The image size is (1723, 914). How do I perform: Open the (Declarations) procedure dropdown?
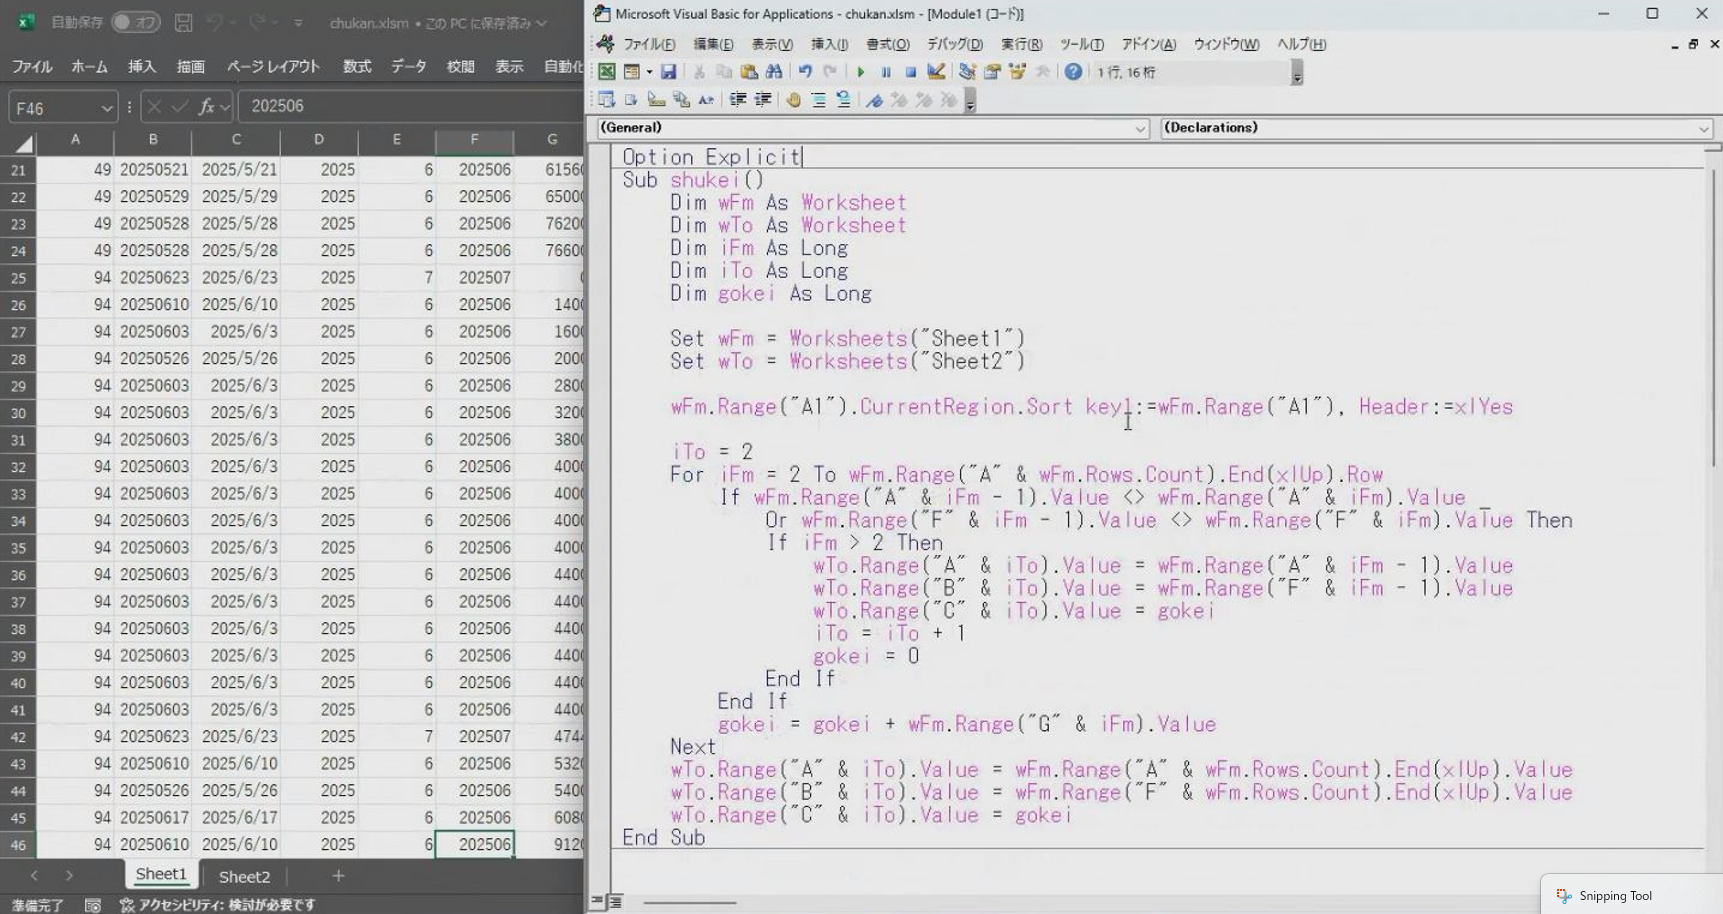pyautogui.click(x=1703, y=128)
